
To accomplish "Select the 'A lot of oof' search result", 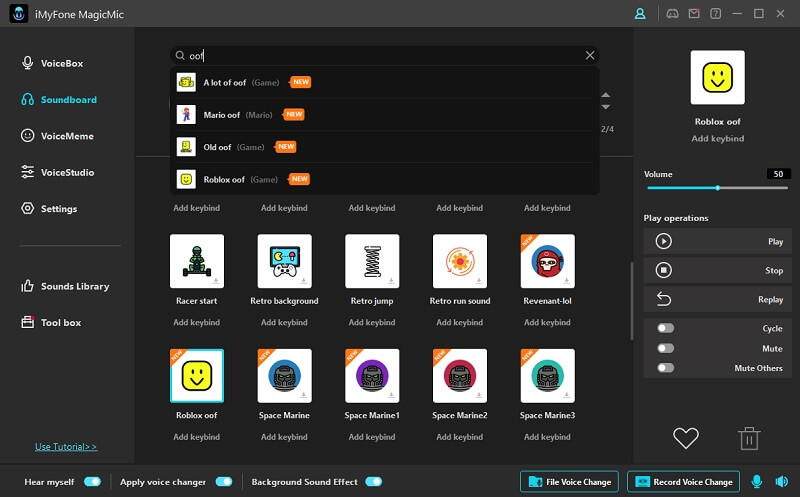I will pos(384,82).
